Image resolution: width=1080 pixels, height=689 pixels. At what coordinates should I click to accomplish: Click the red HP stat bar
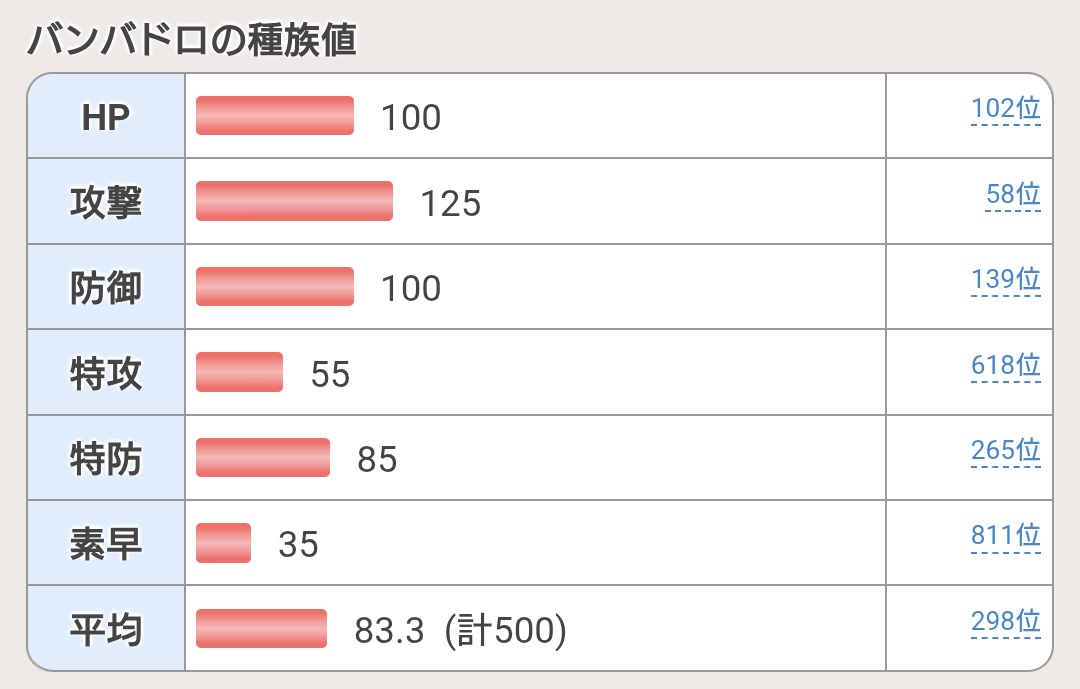275,115
